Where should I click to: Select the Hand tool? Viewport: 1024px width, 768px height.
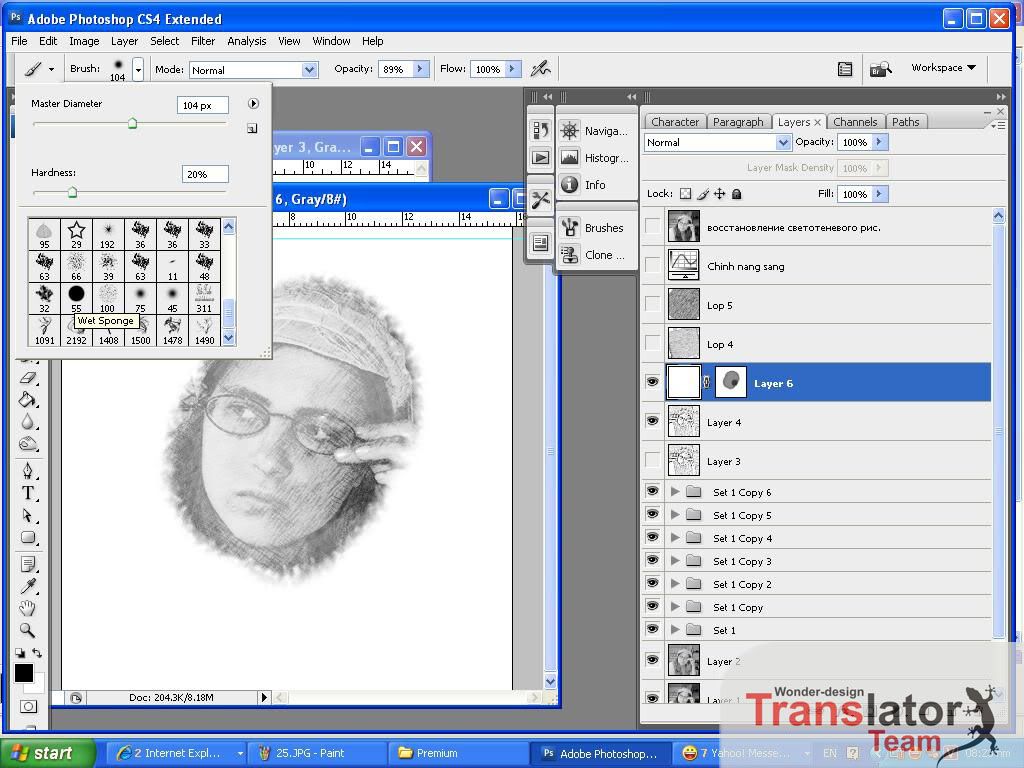[27, 609]
